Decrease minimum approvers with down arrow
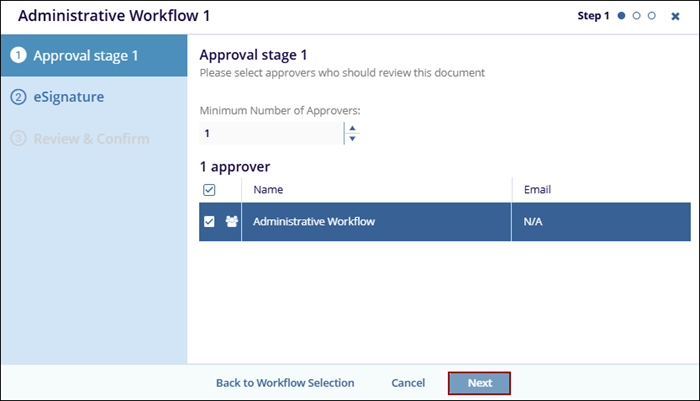Viewport: 700px width, 401px height. tap(351, 139)
